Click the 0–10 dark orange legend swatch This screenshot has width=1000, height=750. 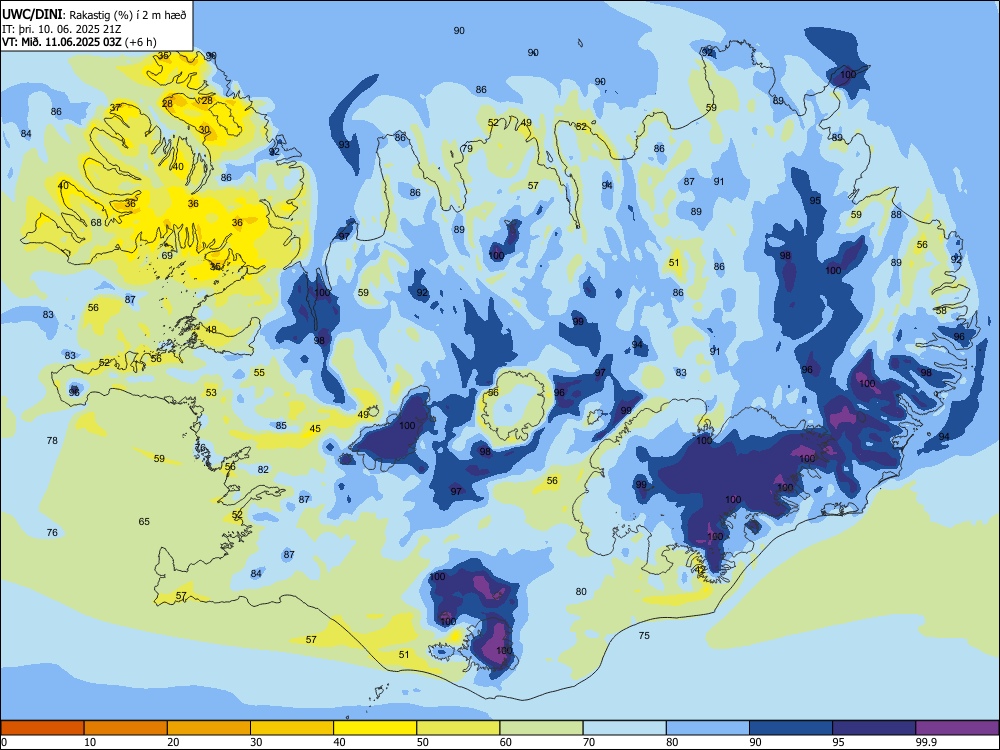[x=42, y=728]
